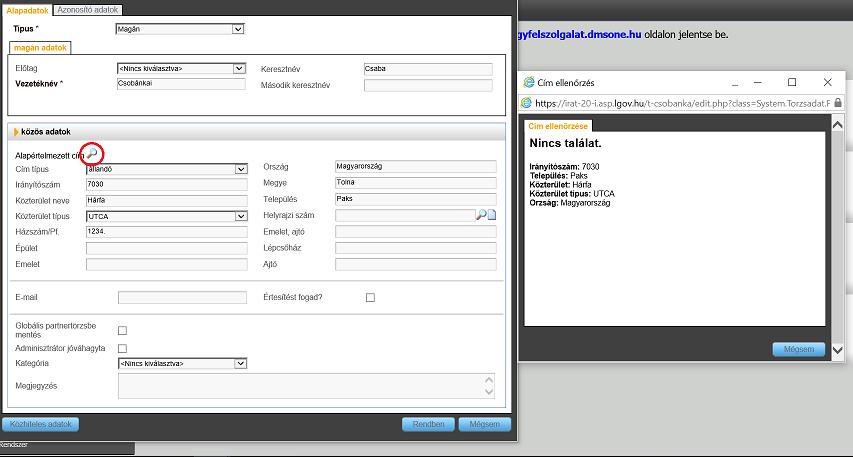Click popup scrollbar up arrow
The height and width of the screenshot is (457, 853).
coord(837,125)
